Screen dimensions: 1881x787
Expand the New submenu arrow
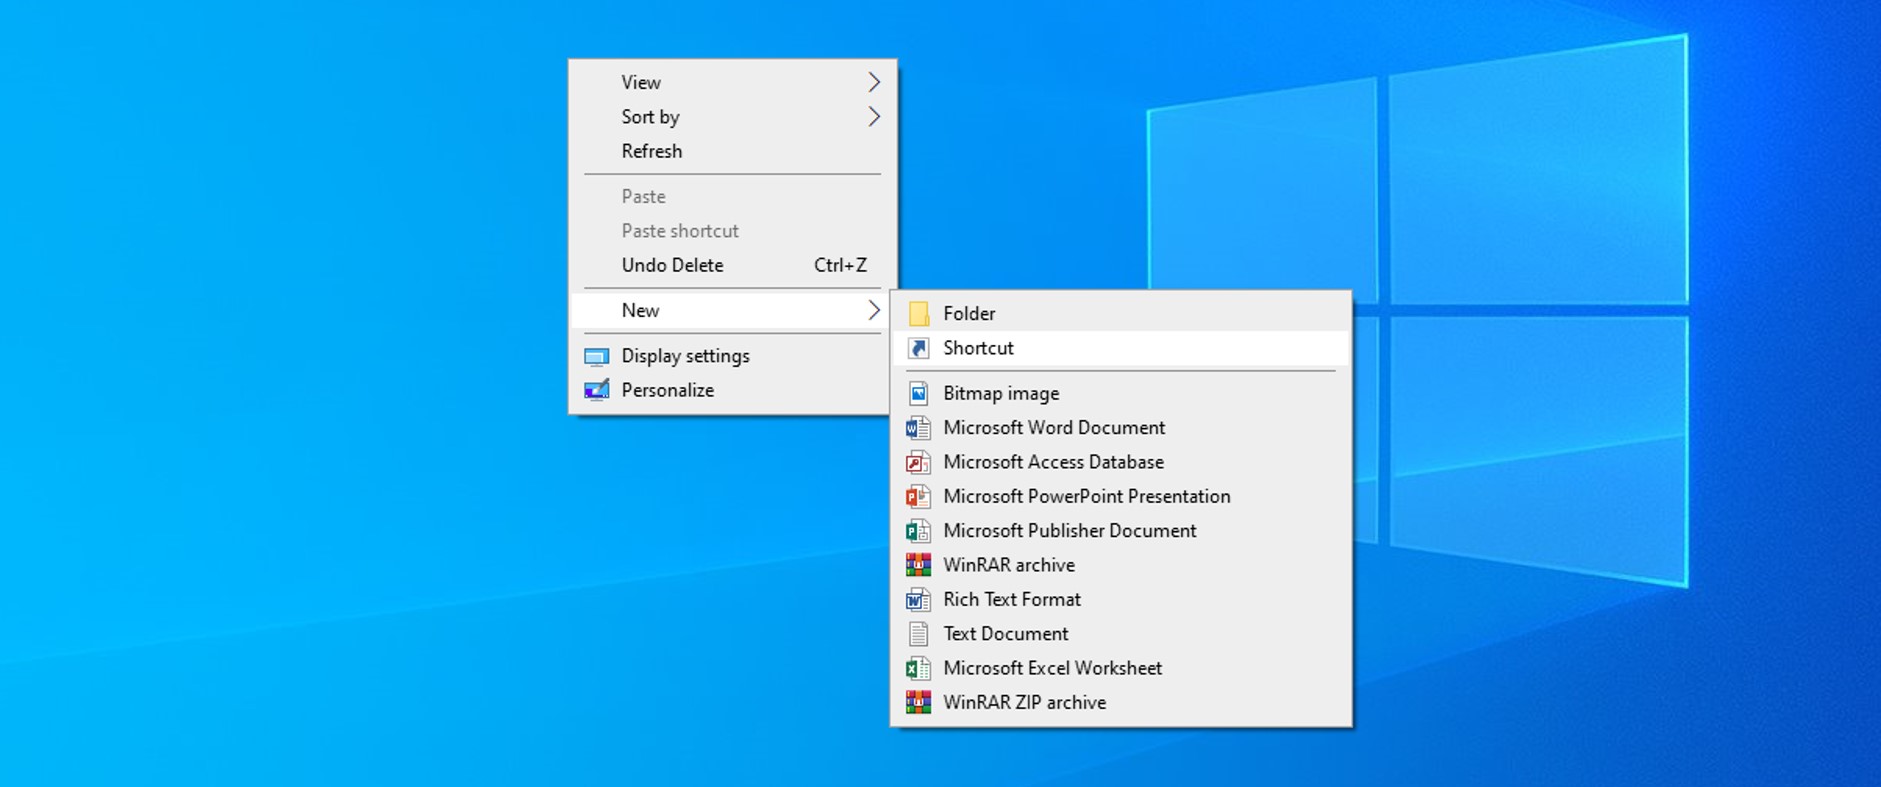(874, 310)
